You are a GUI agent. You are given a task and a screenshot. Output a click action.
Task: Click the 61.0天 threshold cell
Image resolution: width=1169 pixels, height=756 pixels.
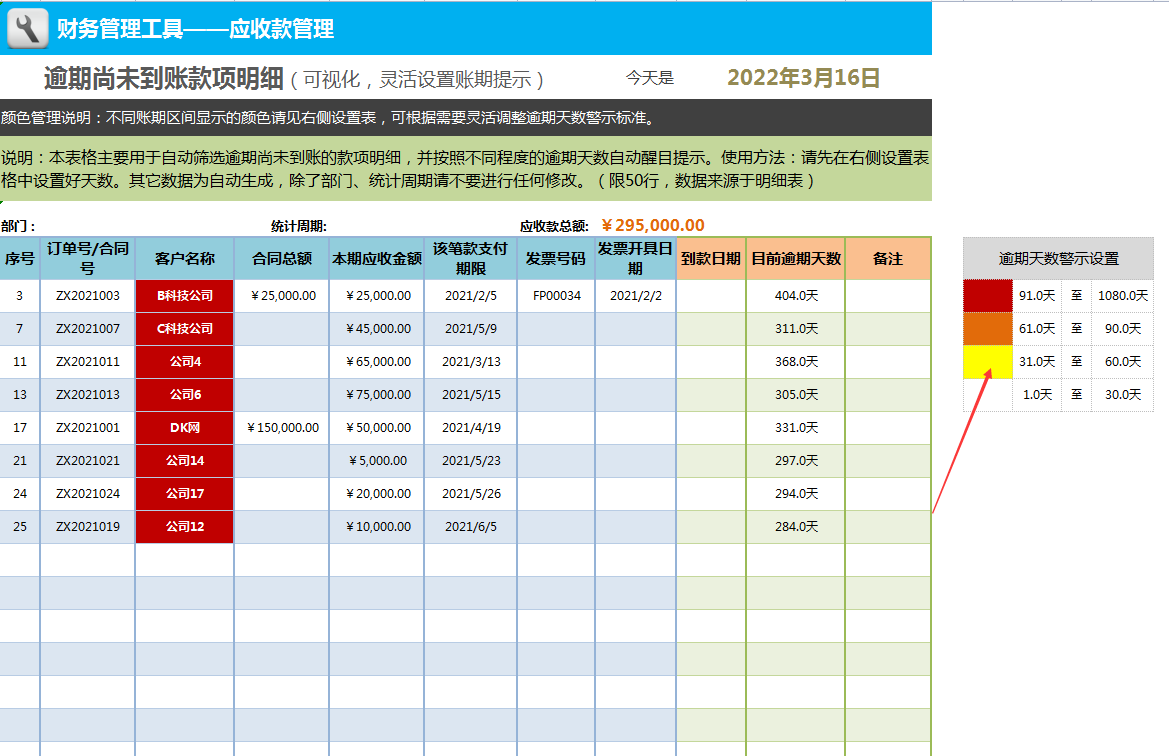(1037, 329)
